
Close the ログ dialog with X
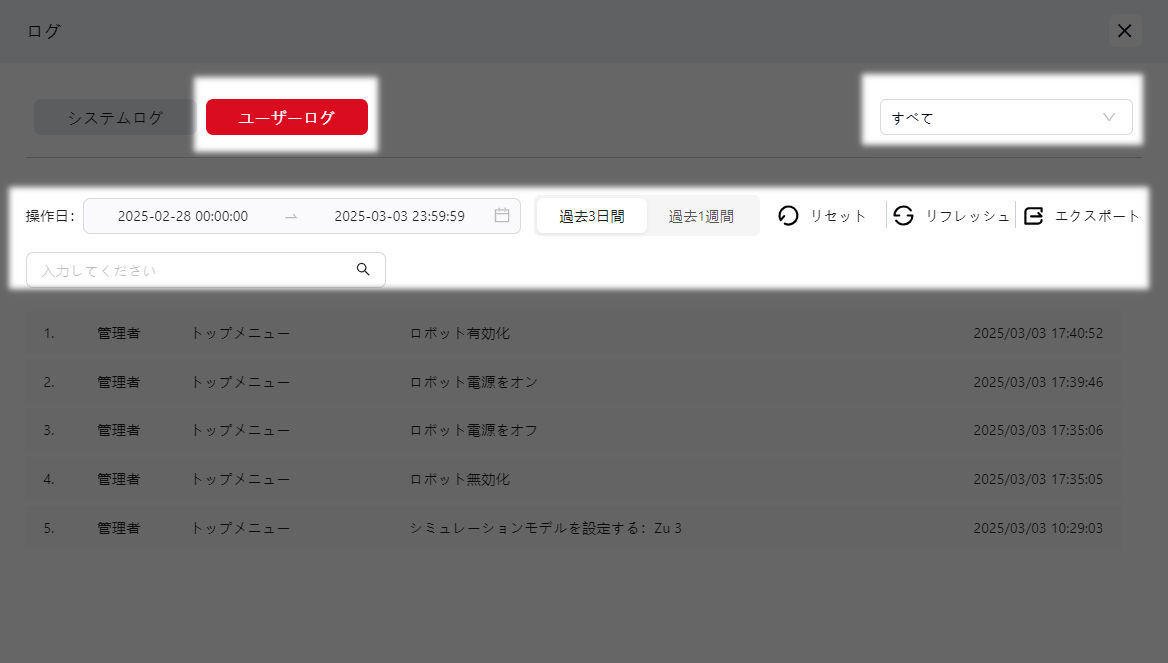tap(1124, 31)
